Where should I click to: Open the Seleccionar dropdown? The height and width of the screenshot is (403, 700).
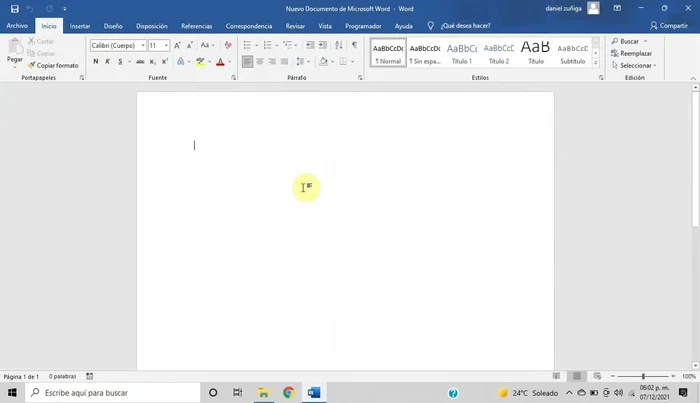[x=634, y=66]
